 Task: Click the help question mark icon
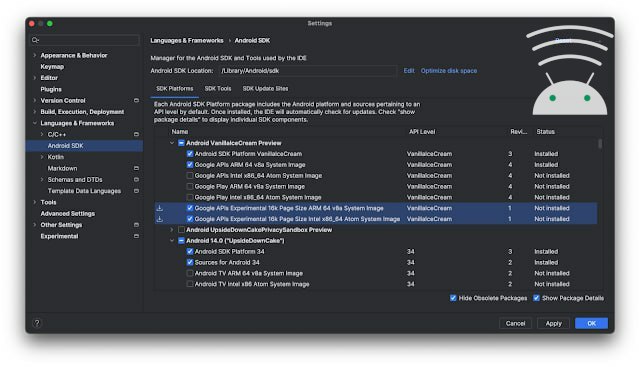pyautogui.click(x=37, y=323)
